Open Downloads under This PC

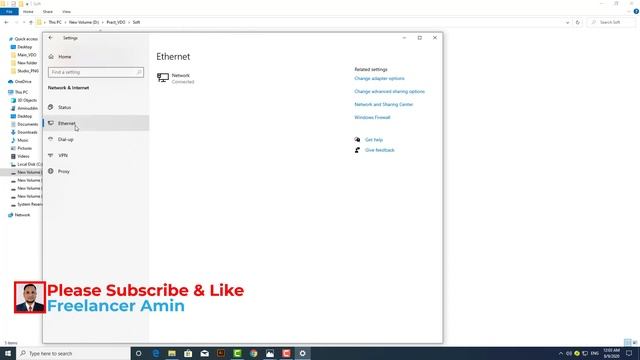(27, 132)
